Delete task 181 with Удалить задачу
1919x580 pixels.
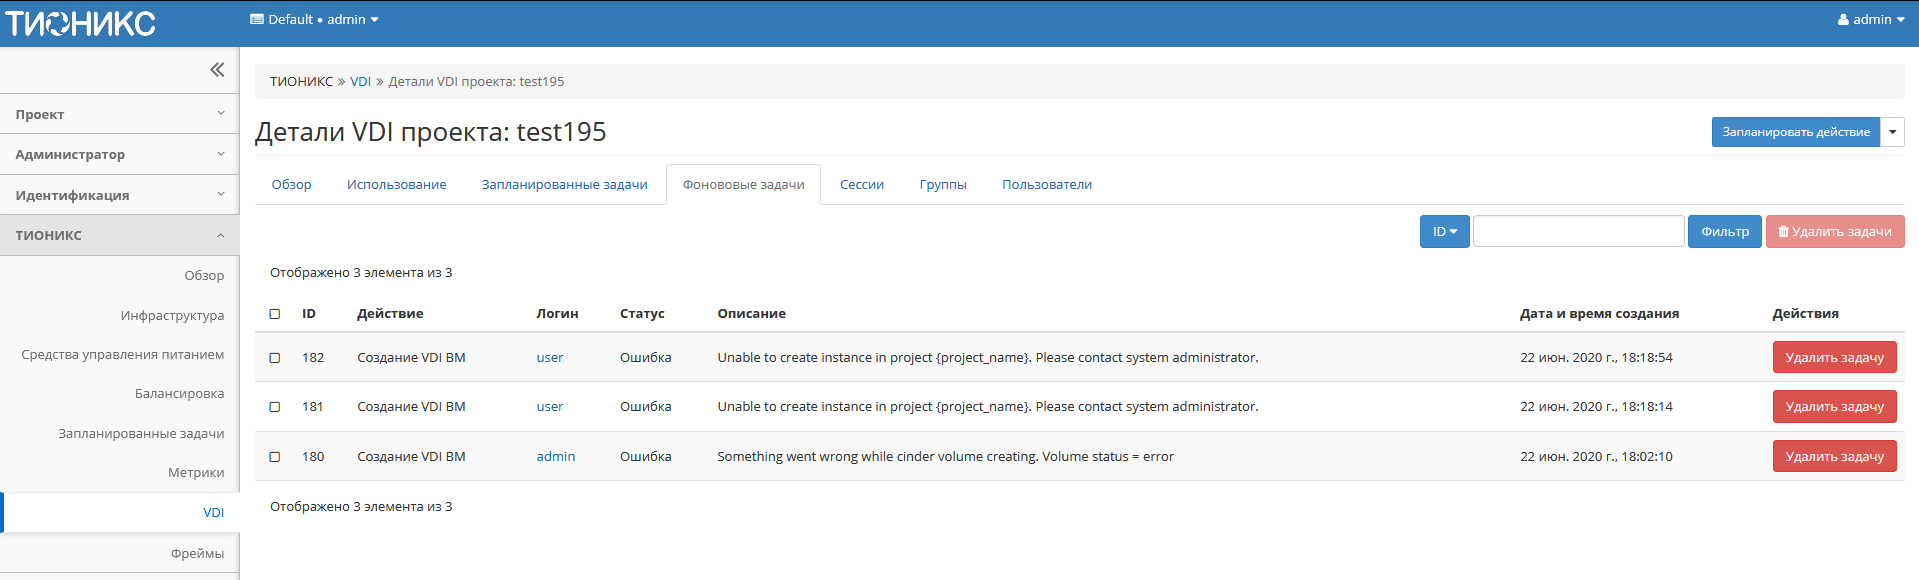pos(1834,407)
